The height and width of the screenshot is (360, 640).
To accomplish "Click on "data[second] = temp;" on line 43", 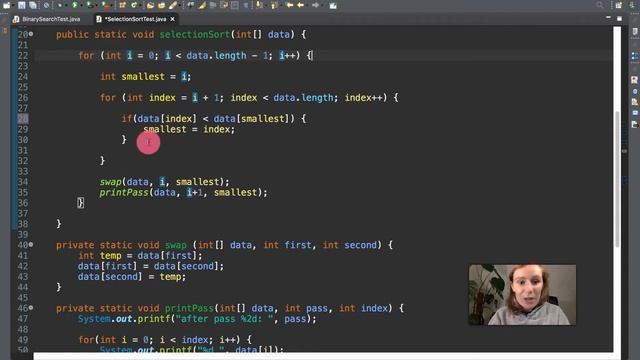I will [x=132, y=277].
